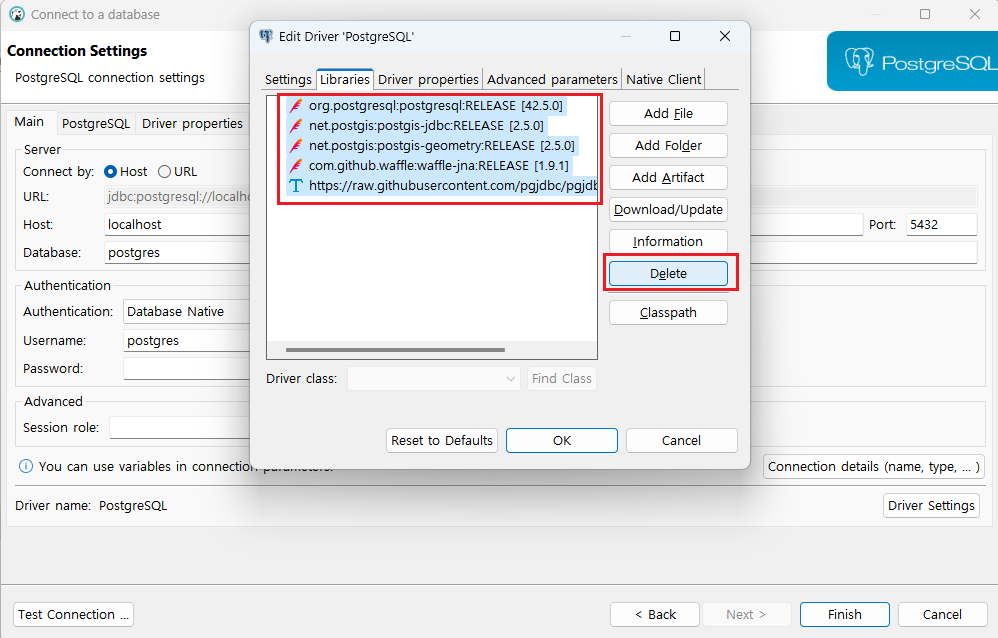Click the text file icon beside the githubusercontent URL
The width and height of the screenshot is (998, 638).
[x=296, y=186]
